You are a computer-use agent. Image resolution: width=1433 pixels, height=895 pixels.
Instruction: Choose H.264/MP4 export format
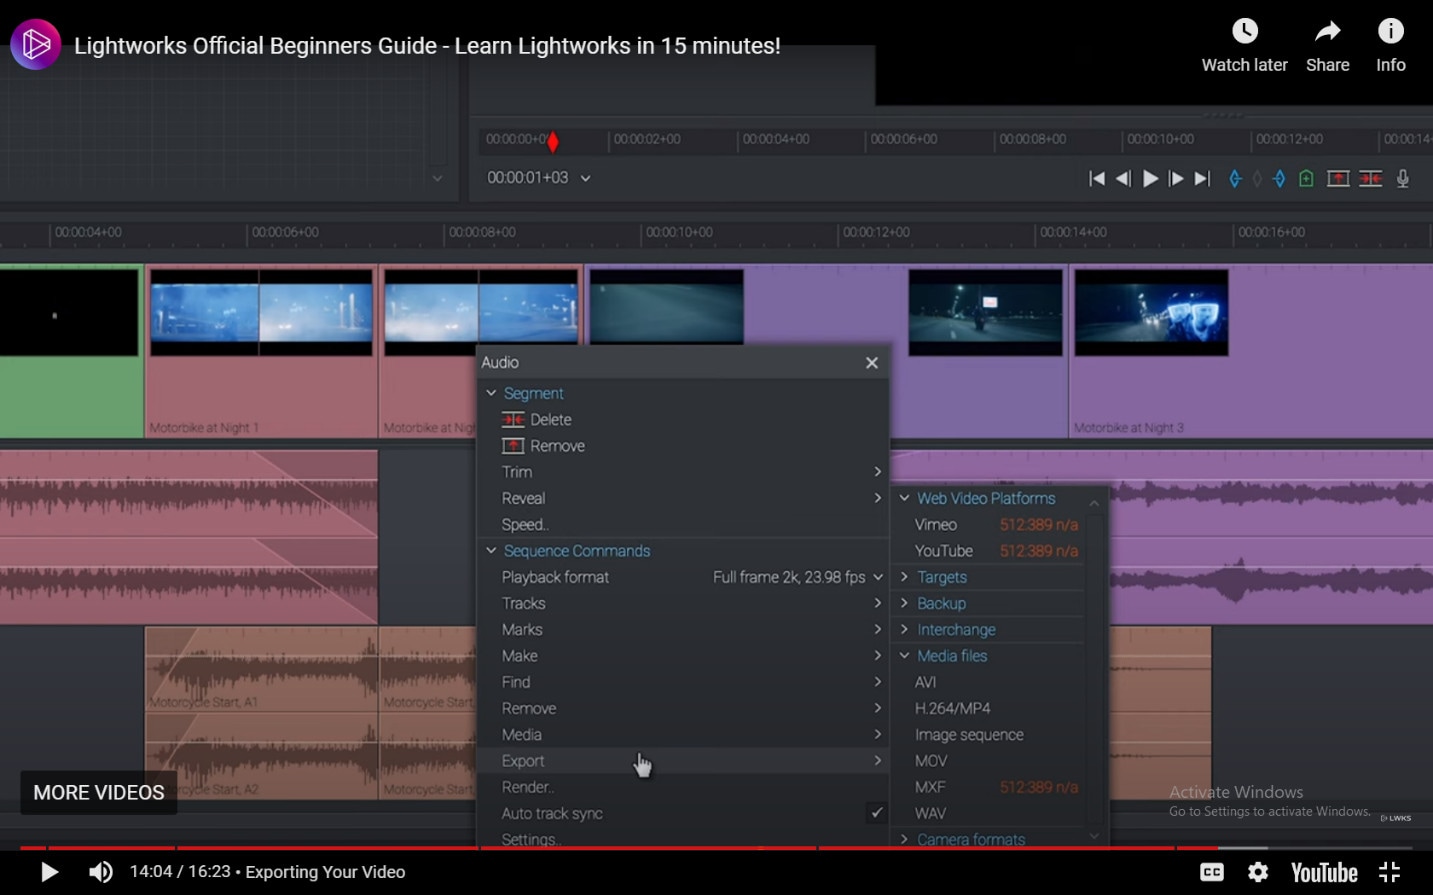click(x=952, y=708)
